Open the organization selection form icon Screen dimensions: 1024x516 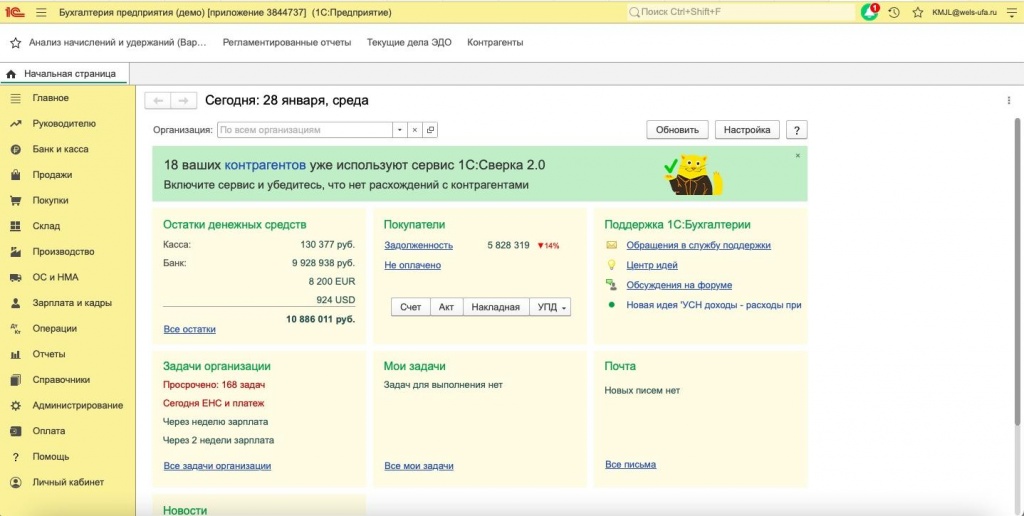click(430, 130)
